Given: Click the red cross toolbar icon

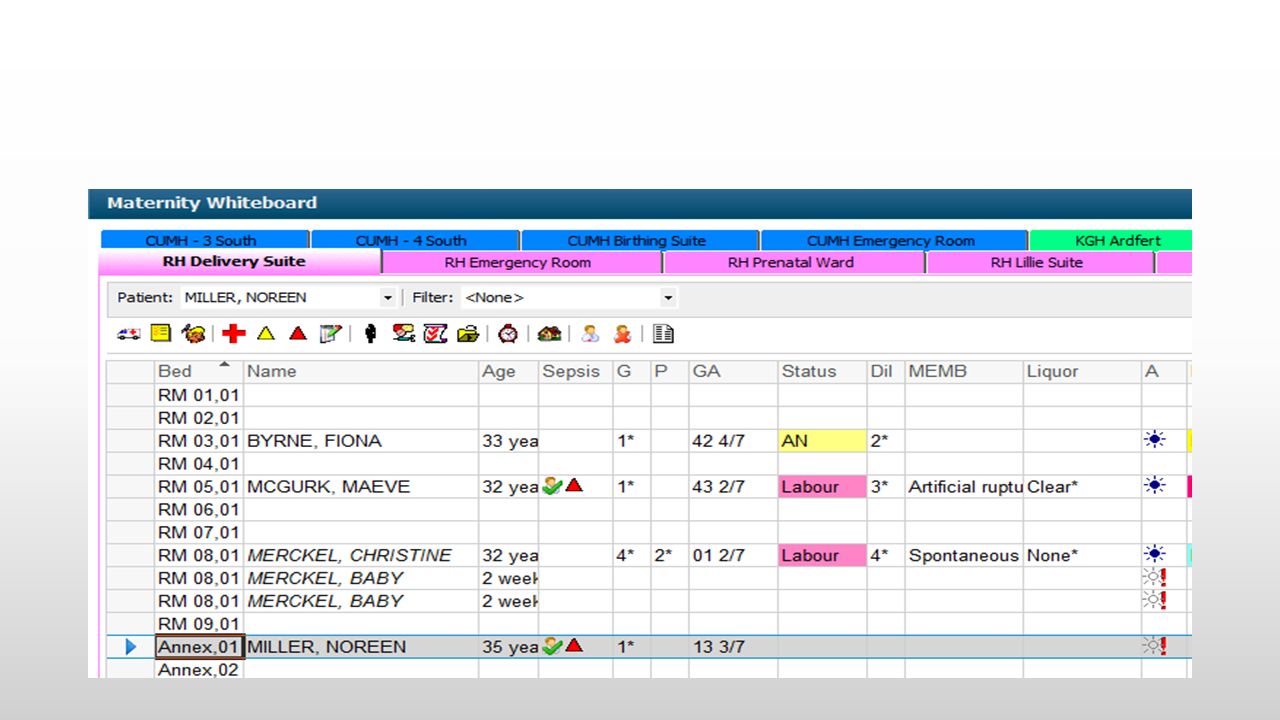Looking at the screenshot, I should (234, 334).
